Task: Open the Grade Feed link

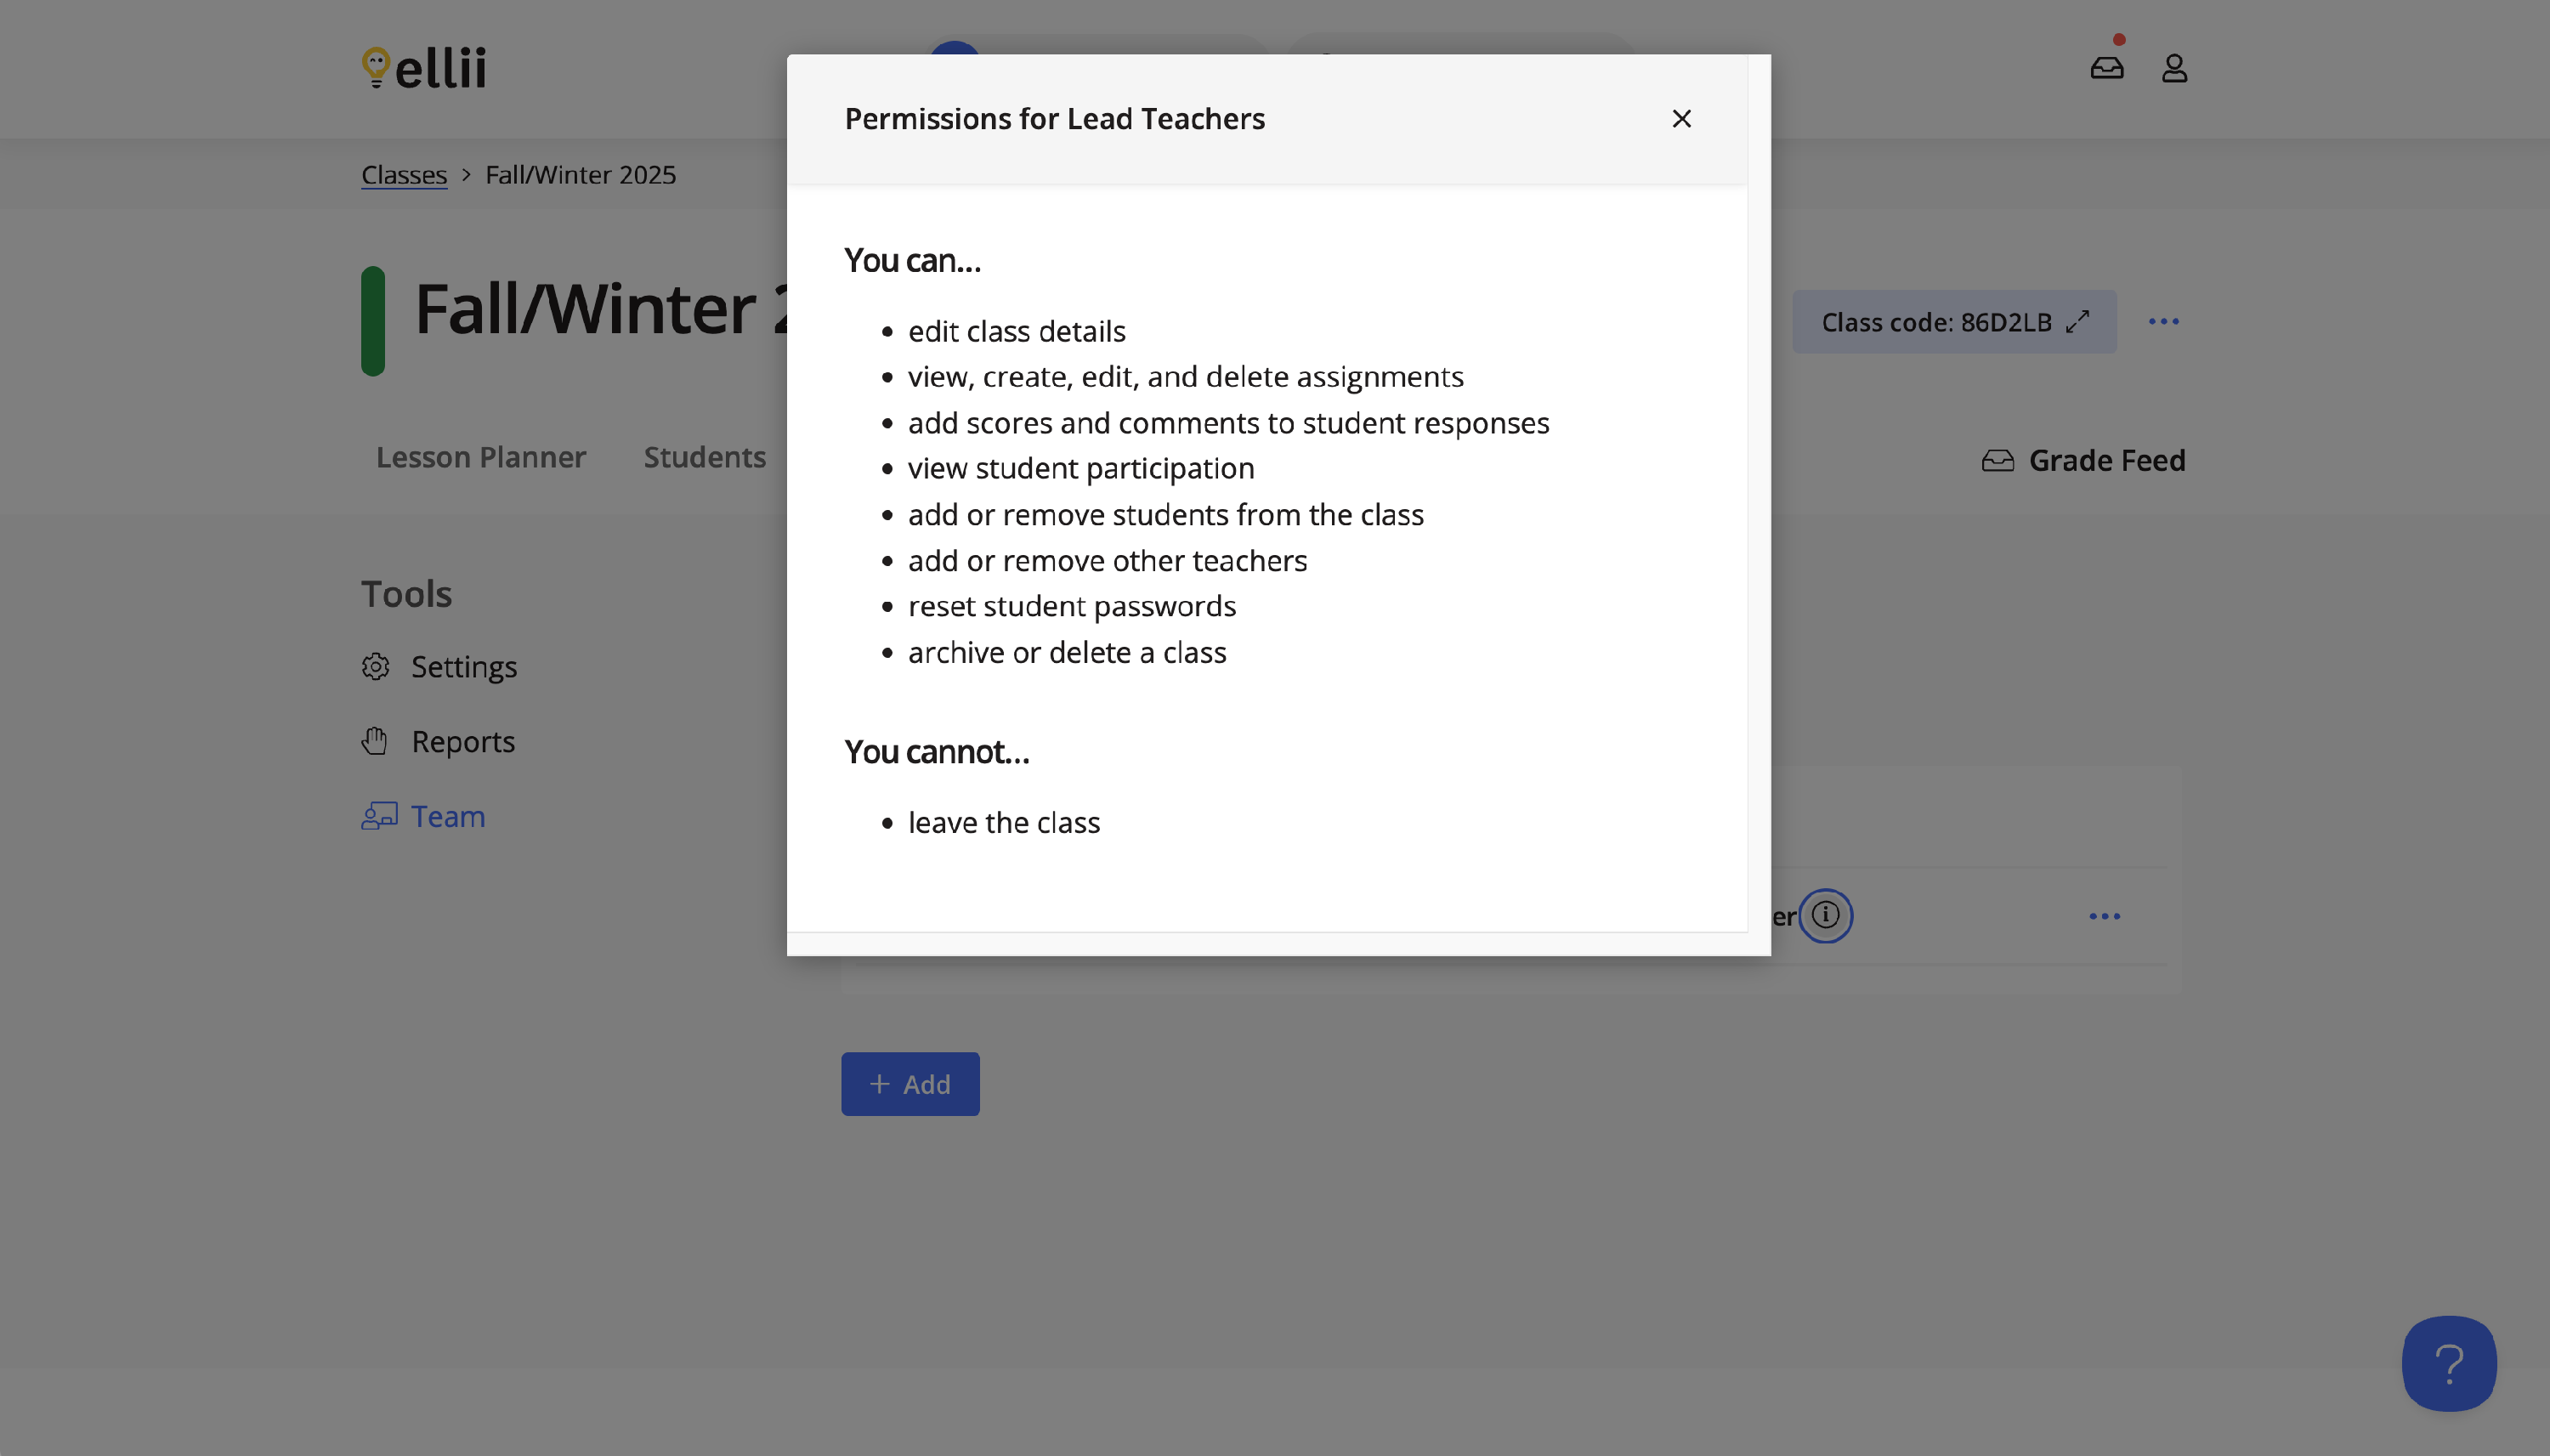Action: coord(2106,461)
